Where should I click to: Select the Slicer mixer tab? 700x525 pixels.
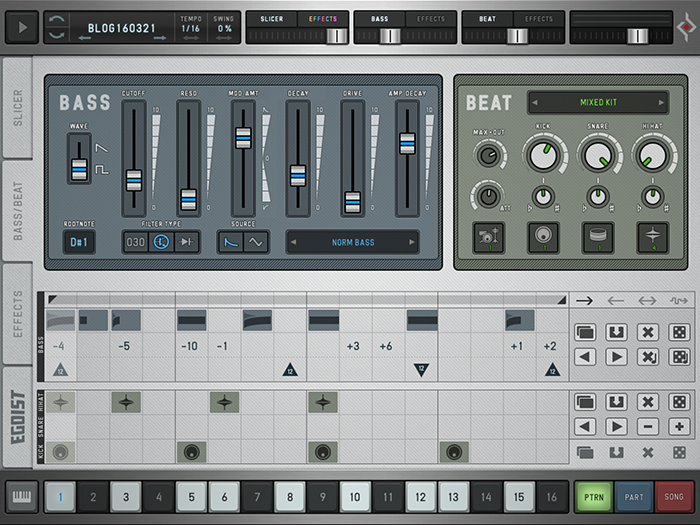271,19
